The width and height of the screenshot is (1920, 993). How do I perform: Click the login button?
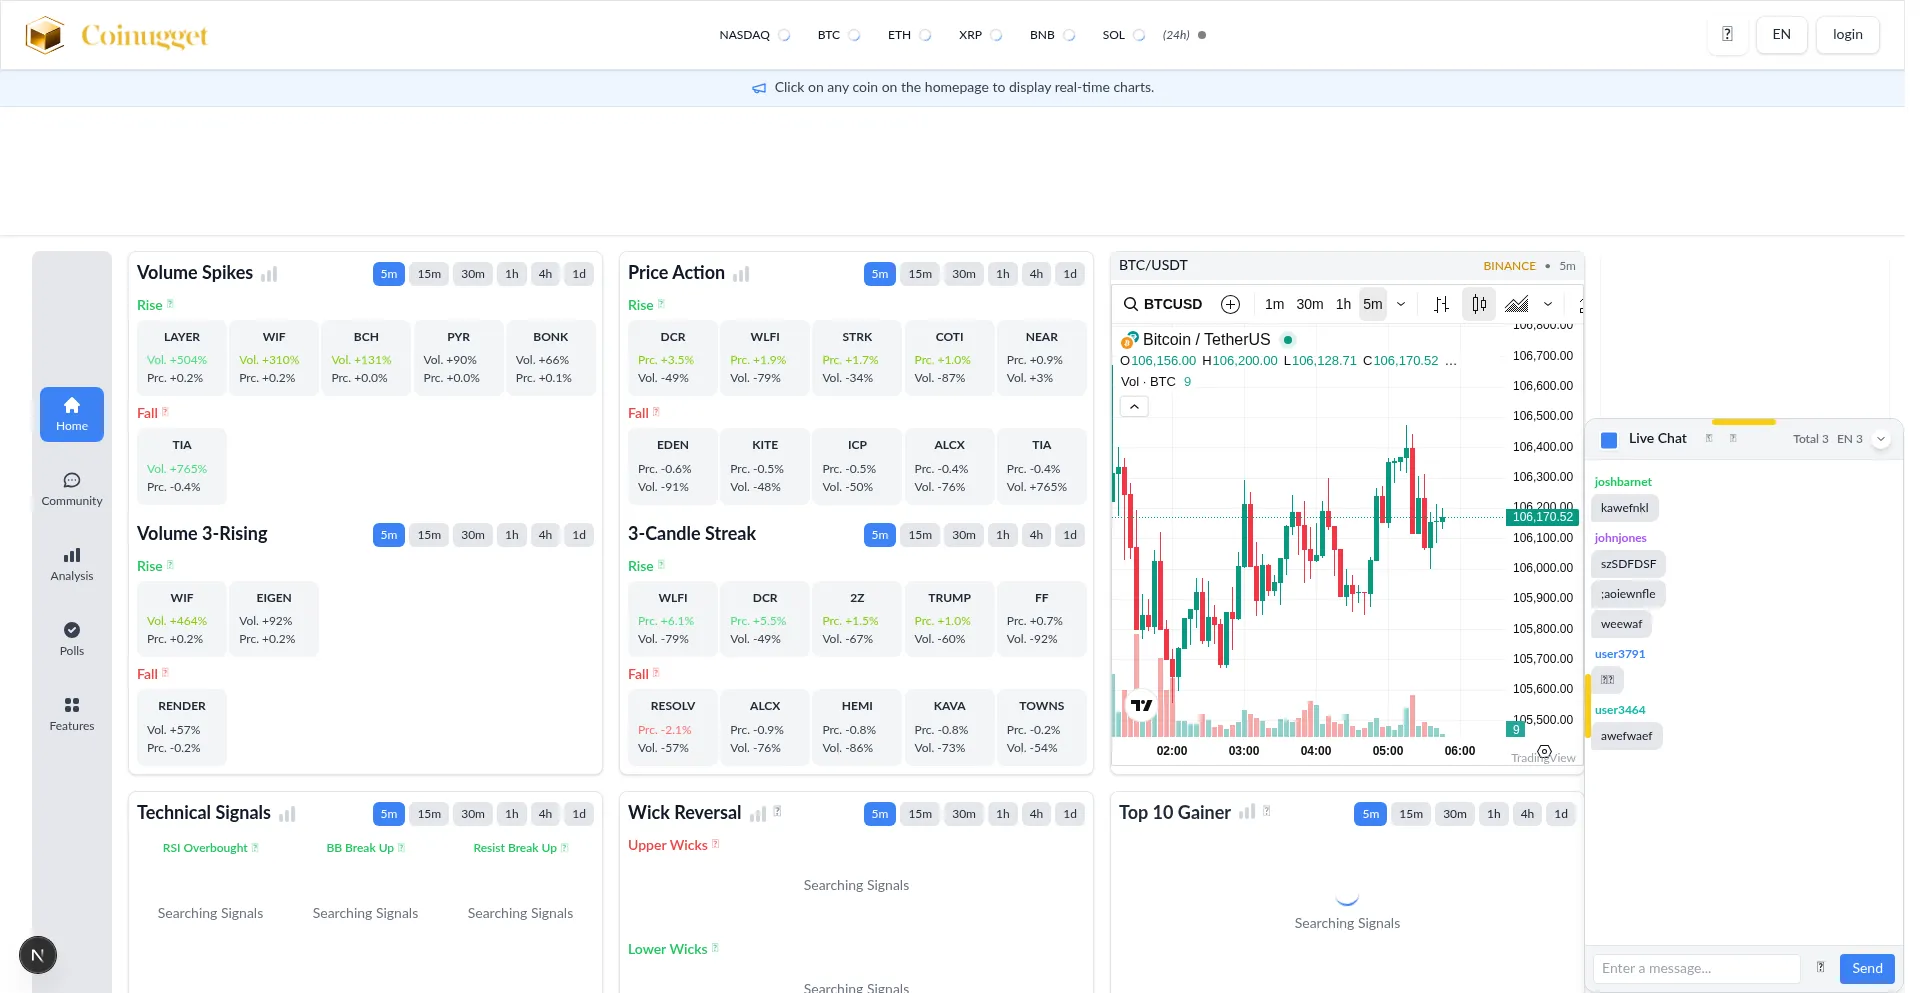1847,35
